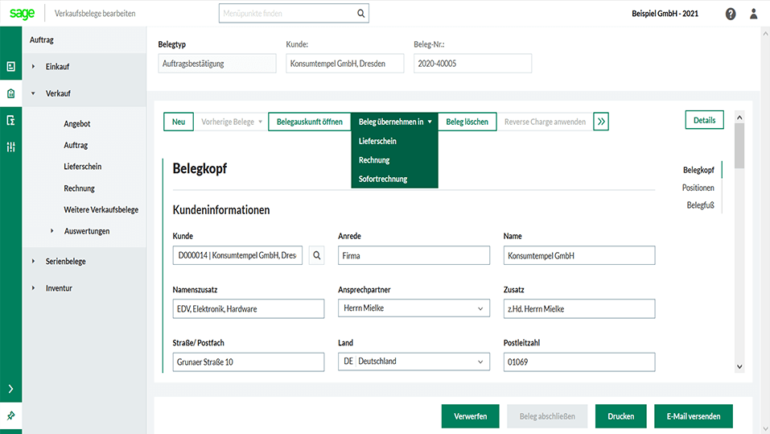This screenshot has height=434, width=770.
Task: Click the Menüpunkte finden search field
Action: (x=294, y=13)
